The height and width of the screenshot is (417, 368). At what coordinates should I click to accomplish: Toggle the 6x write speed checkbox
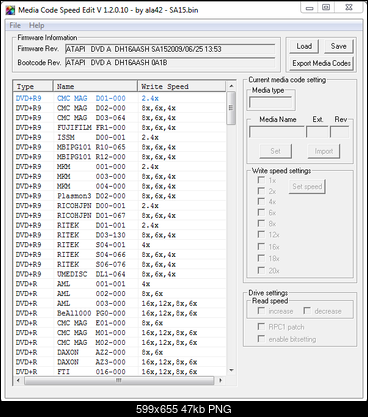click(x=261, y=213)
